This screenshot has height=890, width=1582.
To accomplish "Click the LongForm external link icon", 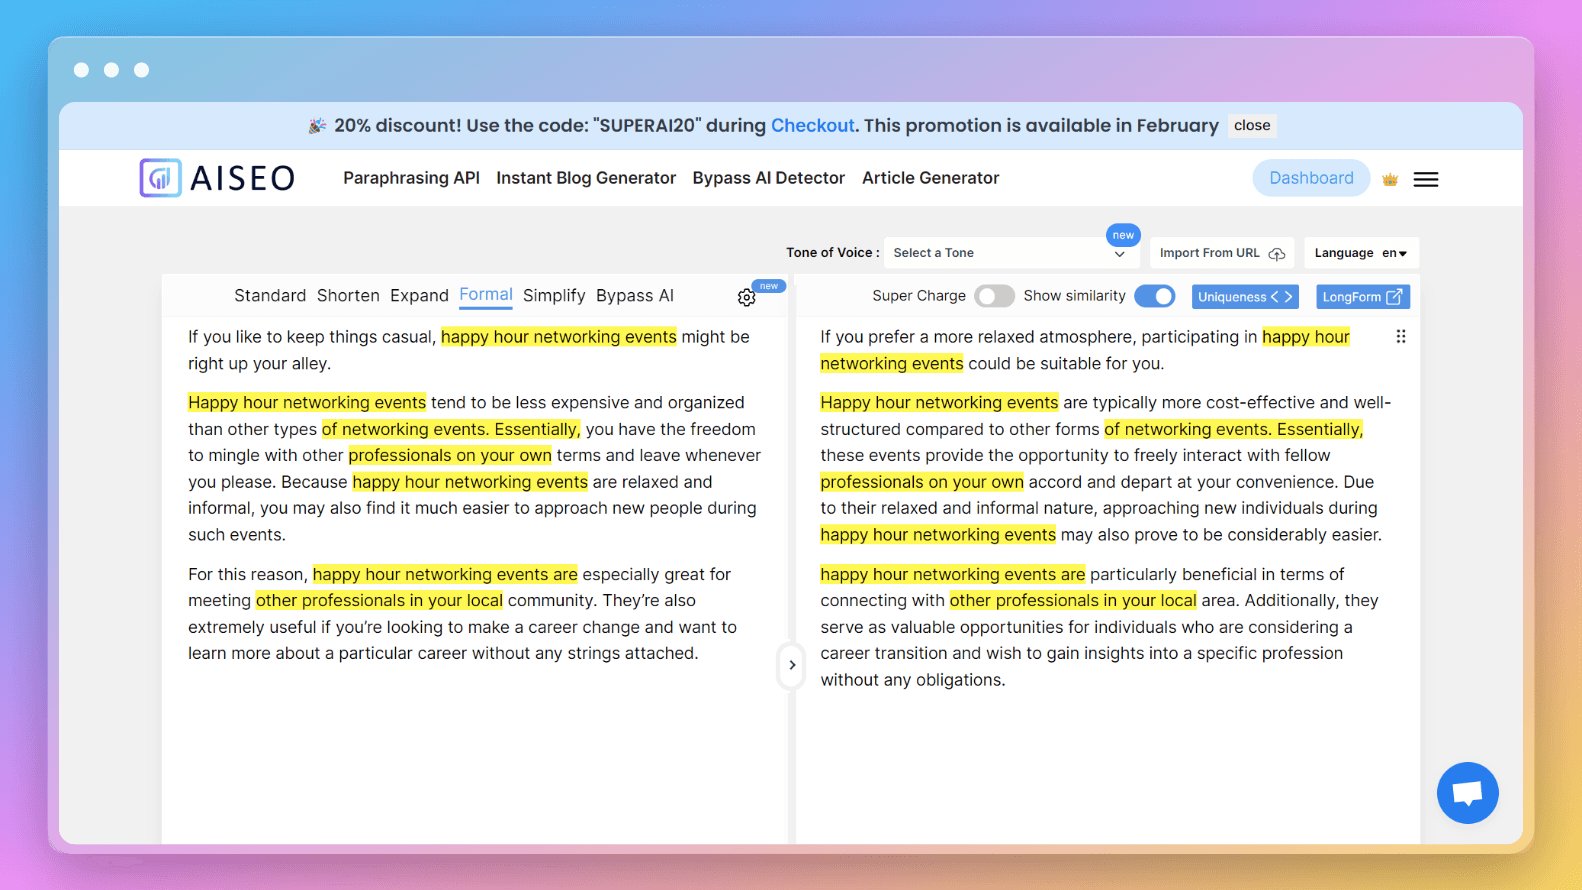I will coord(1394,297).
